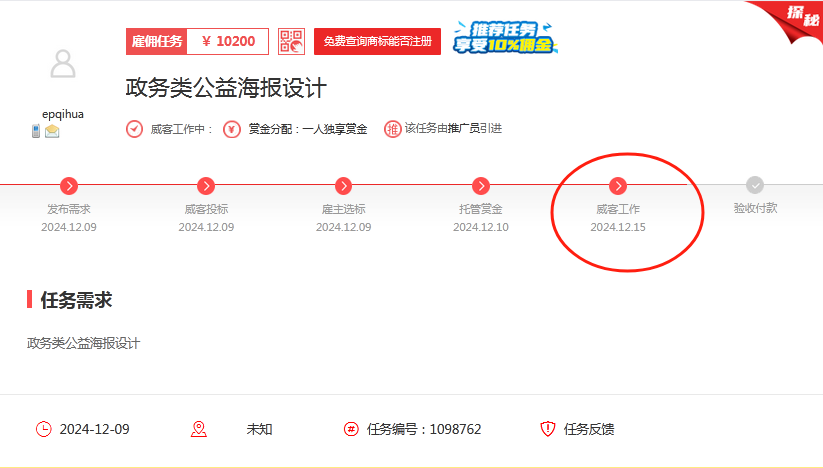Click the shield icon beside 任务反馈
Image resolution: width=823 pixels, height=468 pixels.
(x=547, y=429)
